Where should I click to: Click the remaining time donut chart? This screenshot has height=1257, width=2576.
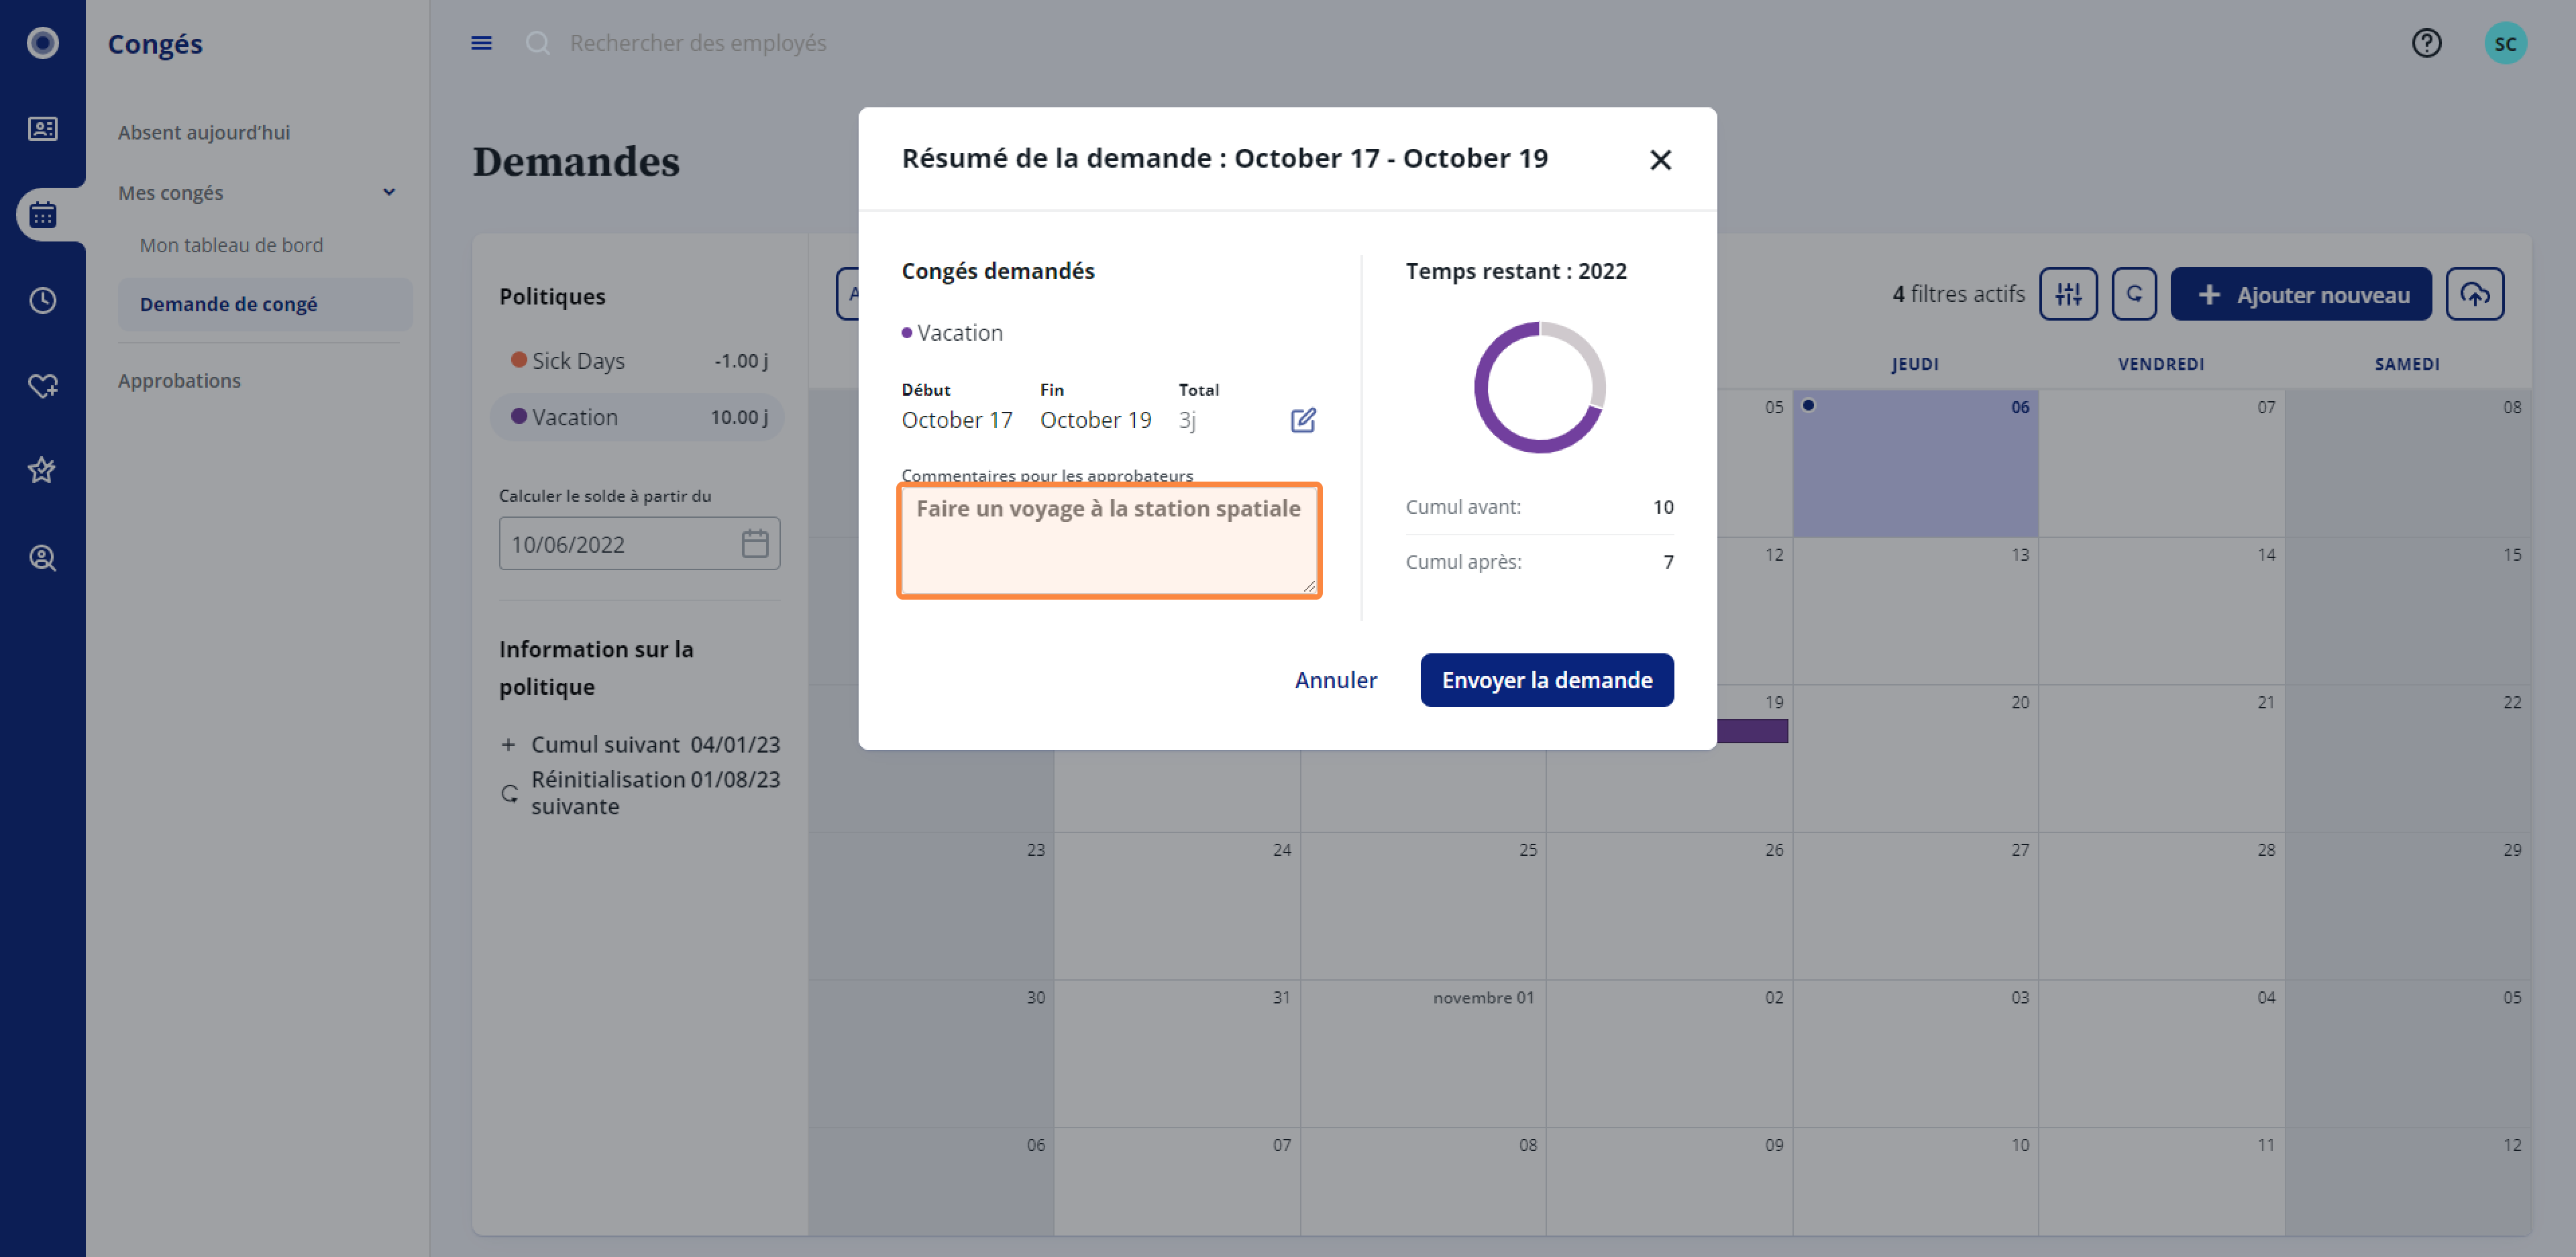coord(1539,387)
